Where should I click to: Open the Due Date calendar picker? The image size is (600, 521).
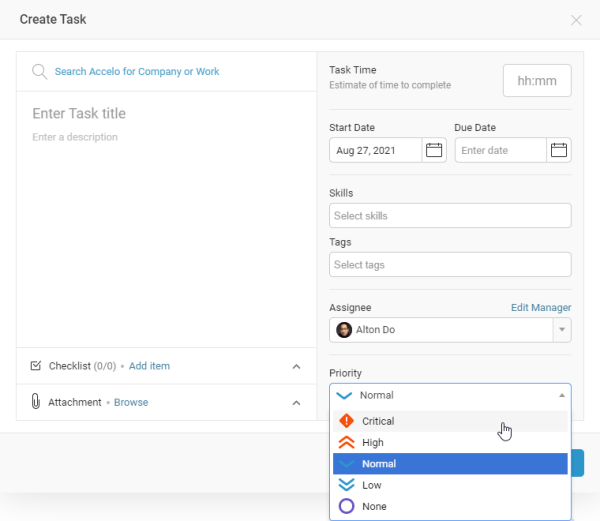pos(559,150)
